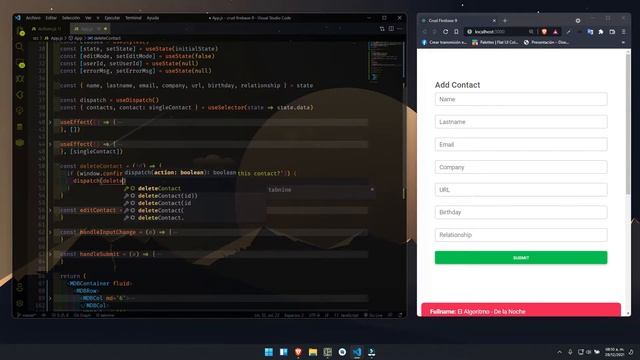Close the Crud Firebase 9 browser tab
Viewport: 640px width, 360px height.
tap(494, 20)
